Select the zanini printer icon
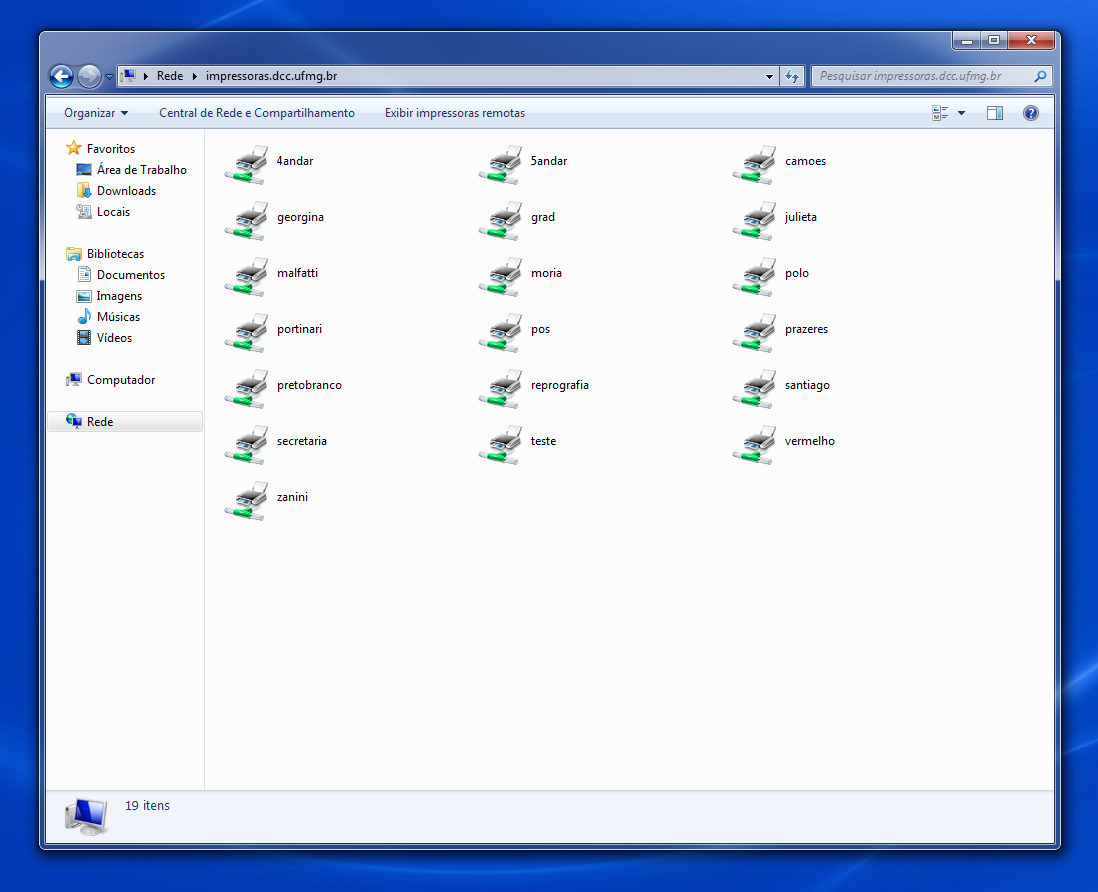Viewport: 1098px width, 892px height. click(x=246, y=500)
